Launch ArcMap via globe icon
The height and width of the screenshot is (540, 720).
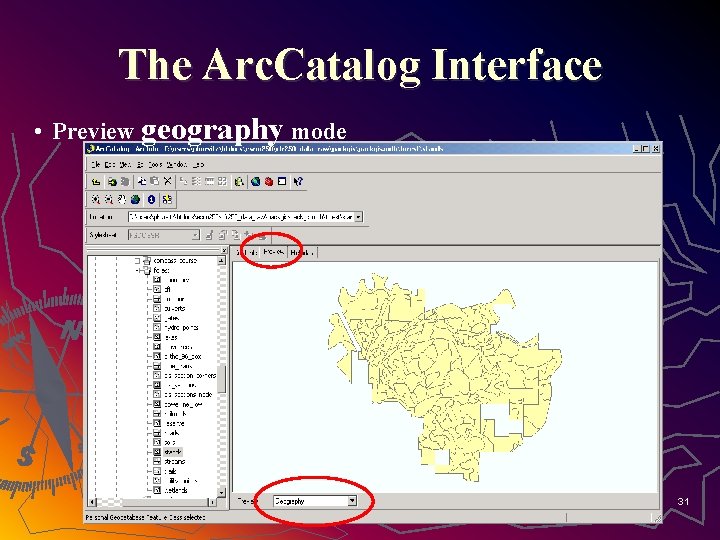coord(255,181)
